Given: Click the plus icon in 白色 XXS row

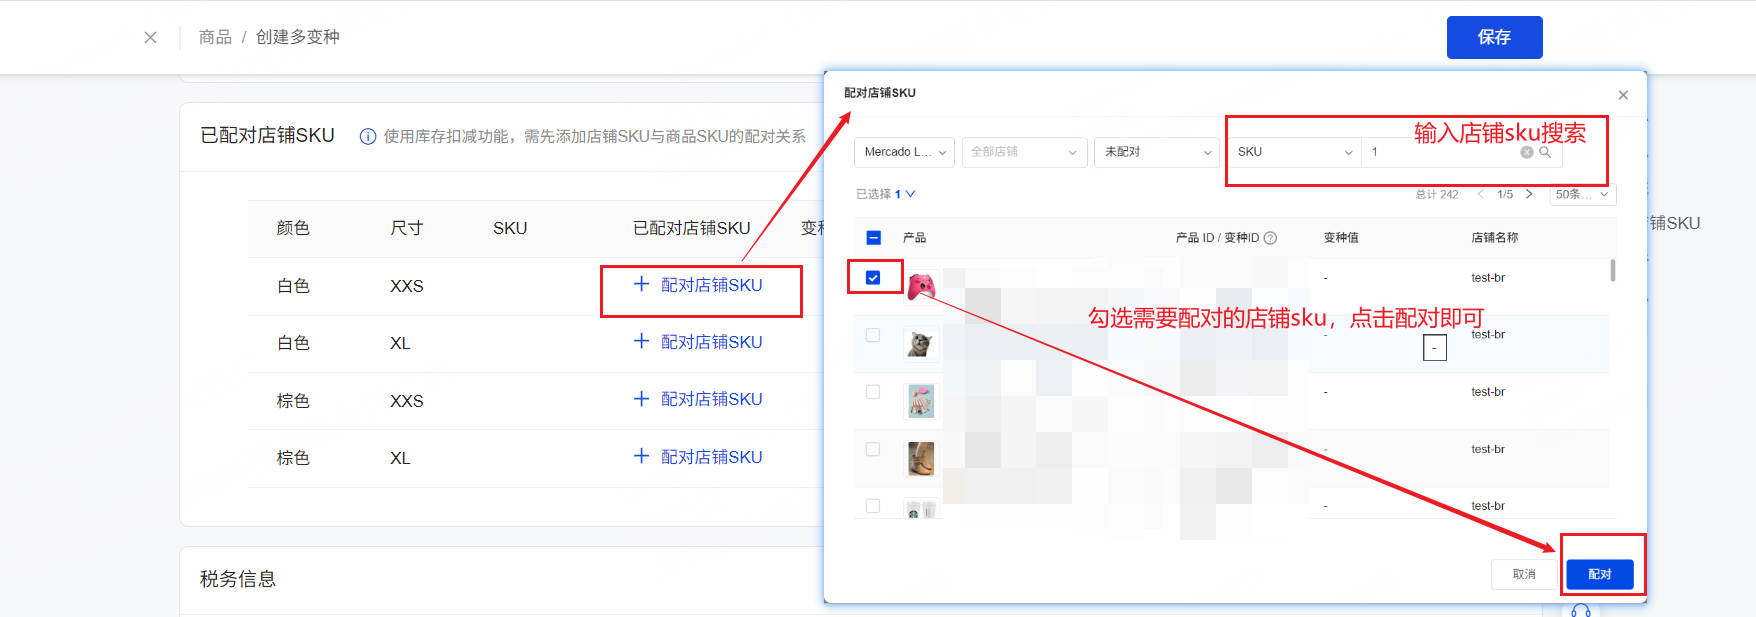Looking at the screenshot, I should pyautogui.click(x=642, y=284).
